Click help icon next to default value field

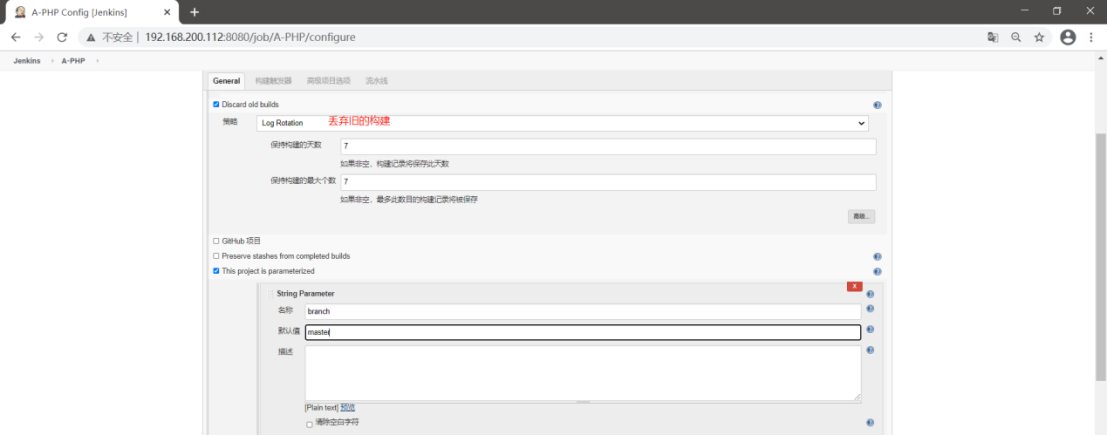pyautogui.click(x=870, y=329)
